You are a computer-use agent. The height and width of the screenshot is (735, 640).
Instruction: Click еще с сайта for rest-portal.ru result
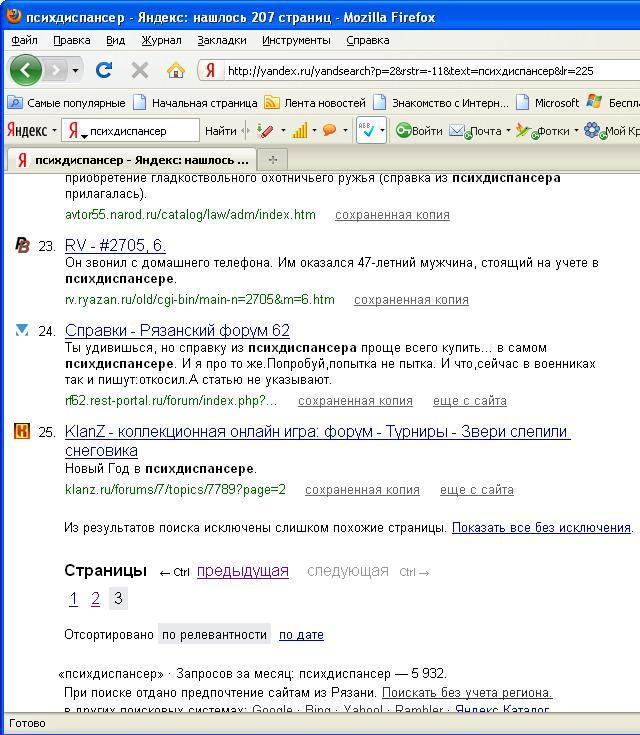click(470, 401)
